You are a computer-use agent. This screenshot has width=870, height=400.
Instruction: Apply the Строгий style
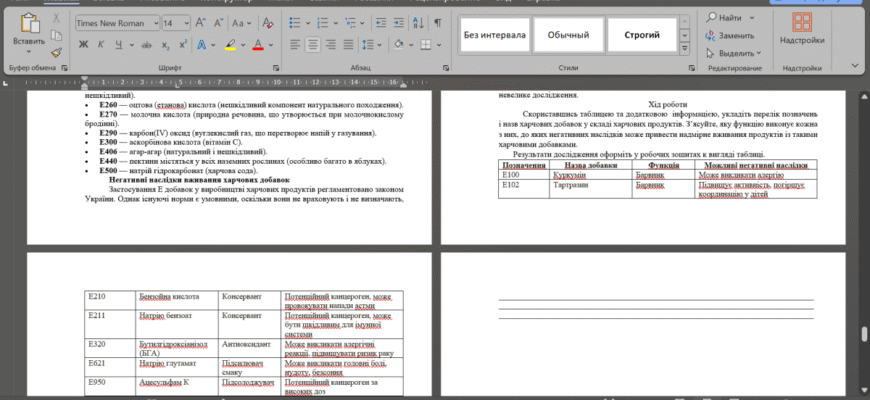[x=642, y=35]
